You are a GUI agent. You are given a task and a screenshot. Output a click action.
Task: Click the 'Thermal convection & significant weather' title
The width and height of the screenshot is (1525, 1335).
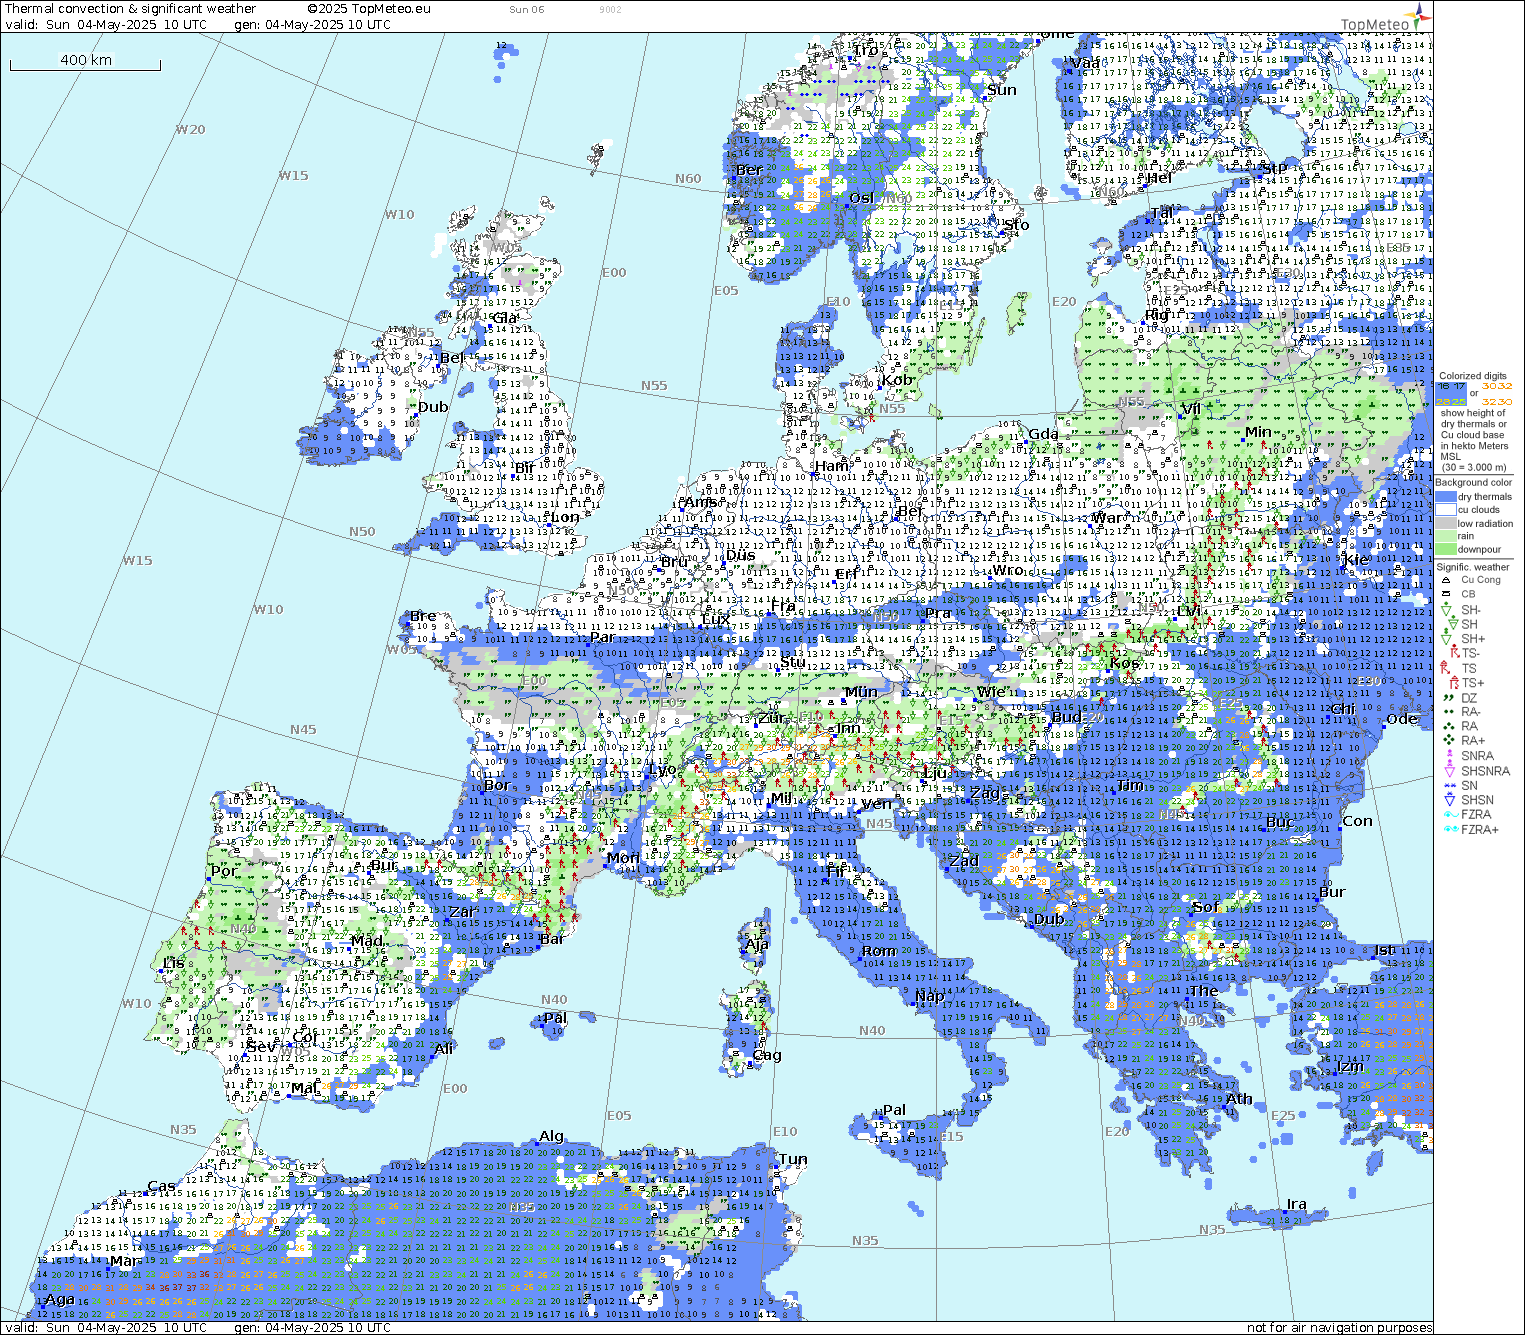pos(130,9)
